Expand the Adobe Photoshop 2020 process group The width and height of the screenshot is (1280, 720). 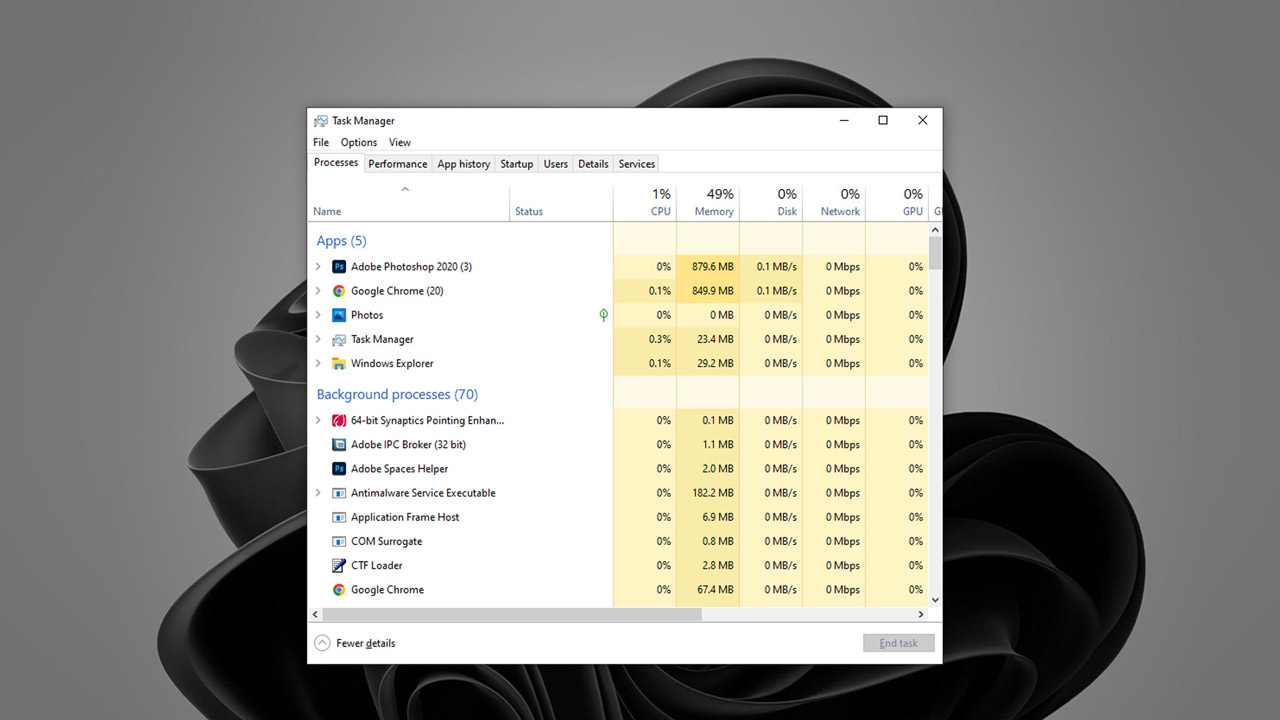coord(318,267)
